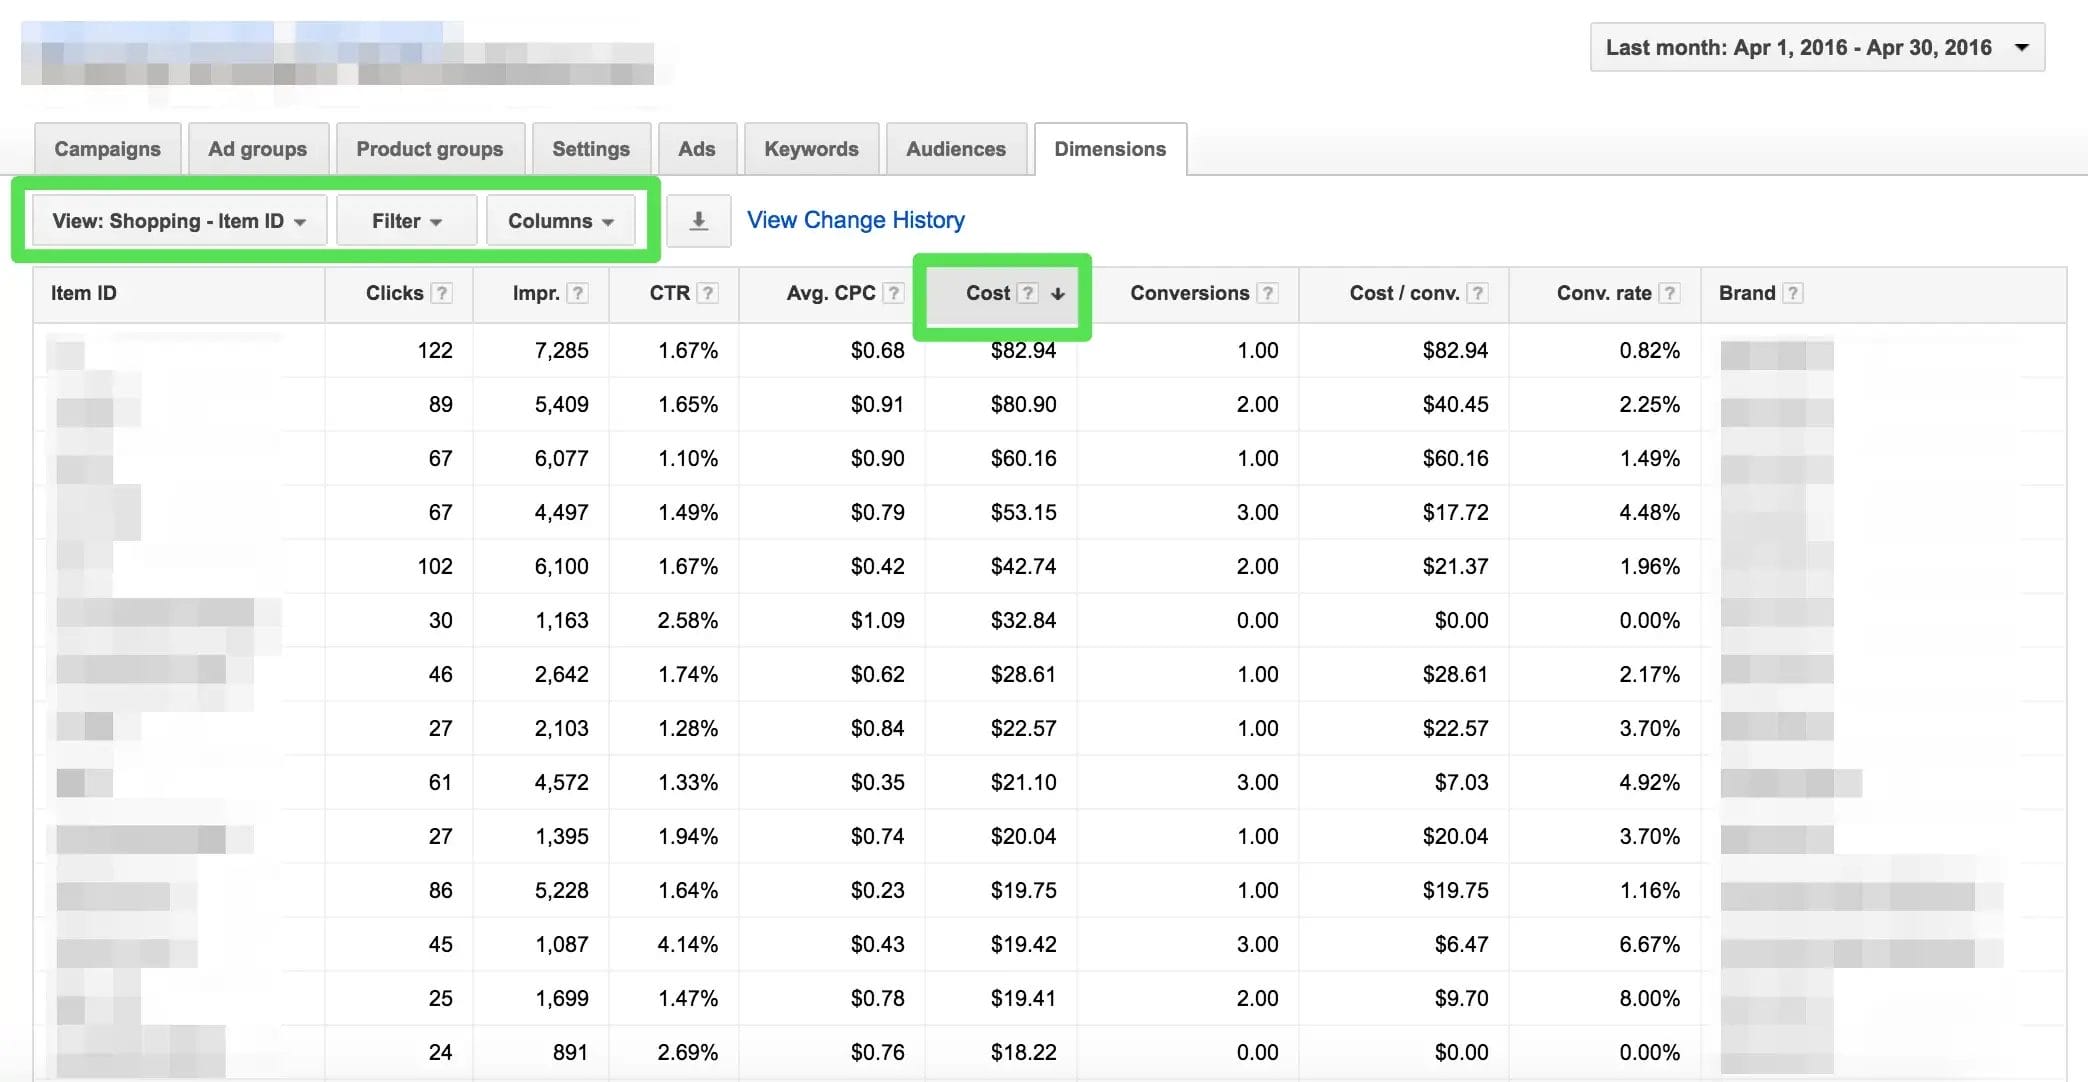Open the Columns dropdown
Image resolution: width=2088 pixels, height=1082 pixels.
click(560, 221)
